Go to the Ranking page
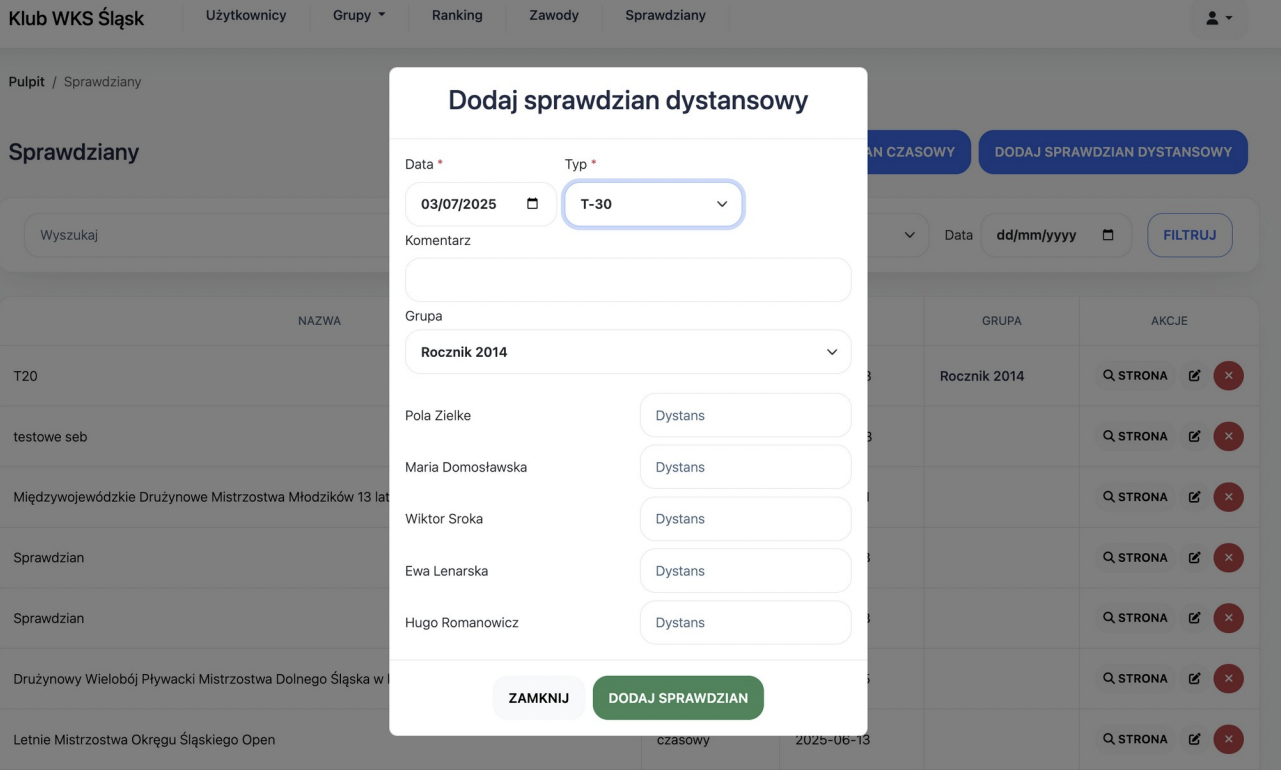 pyautogui.click(x=457, y=16)
